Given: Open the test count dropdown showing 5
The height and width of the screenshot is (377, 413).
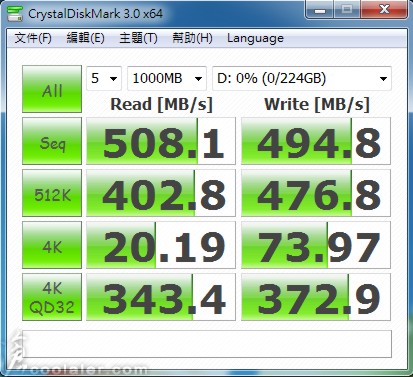Looking at the screenshot, I should (x=104, y=79).
